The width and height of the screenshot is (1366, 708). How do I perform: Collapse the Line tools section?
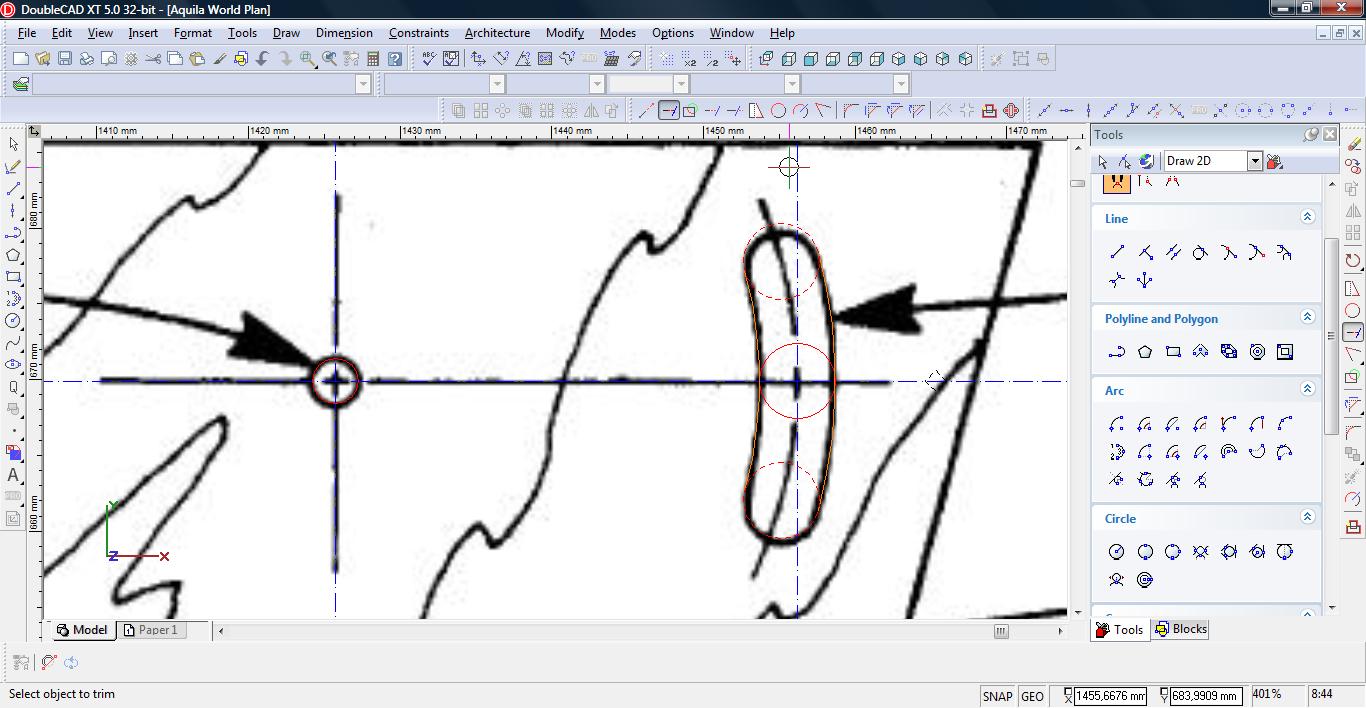click(1306, 217)
